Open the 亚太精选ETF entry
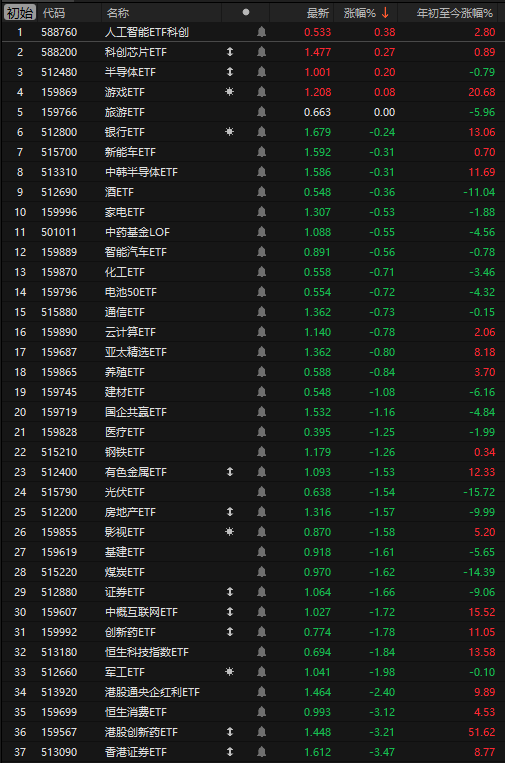505x763 pixels. pos(136,352)
